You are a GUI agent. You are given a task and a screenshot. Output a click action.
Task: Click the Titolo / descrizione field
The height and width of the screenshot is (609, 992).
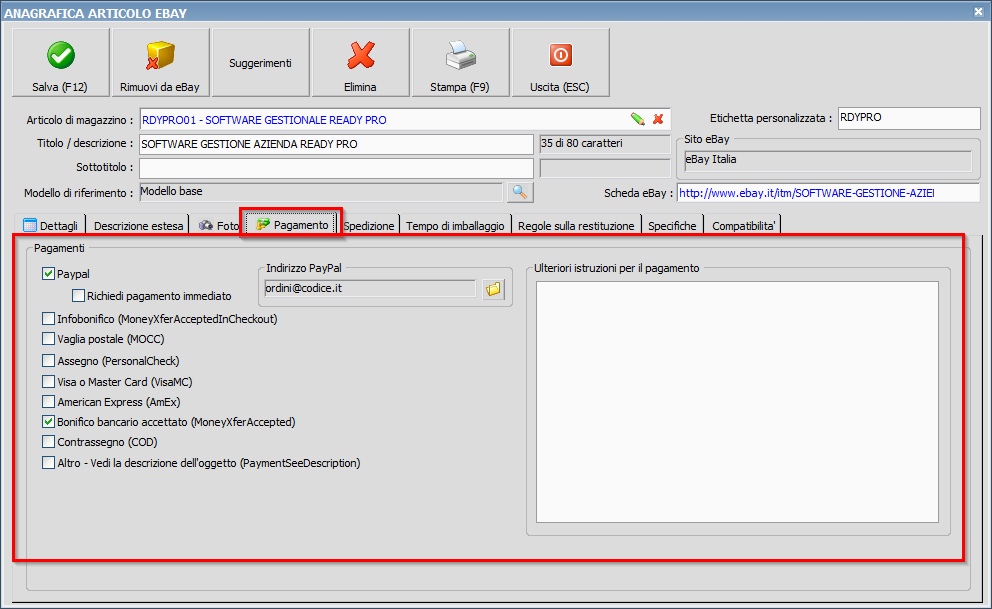(x=336, y=144)
